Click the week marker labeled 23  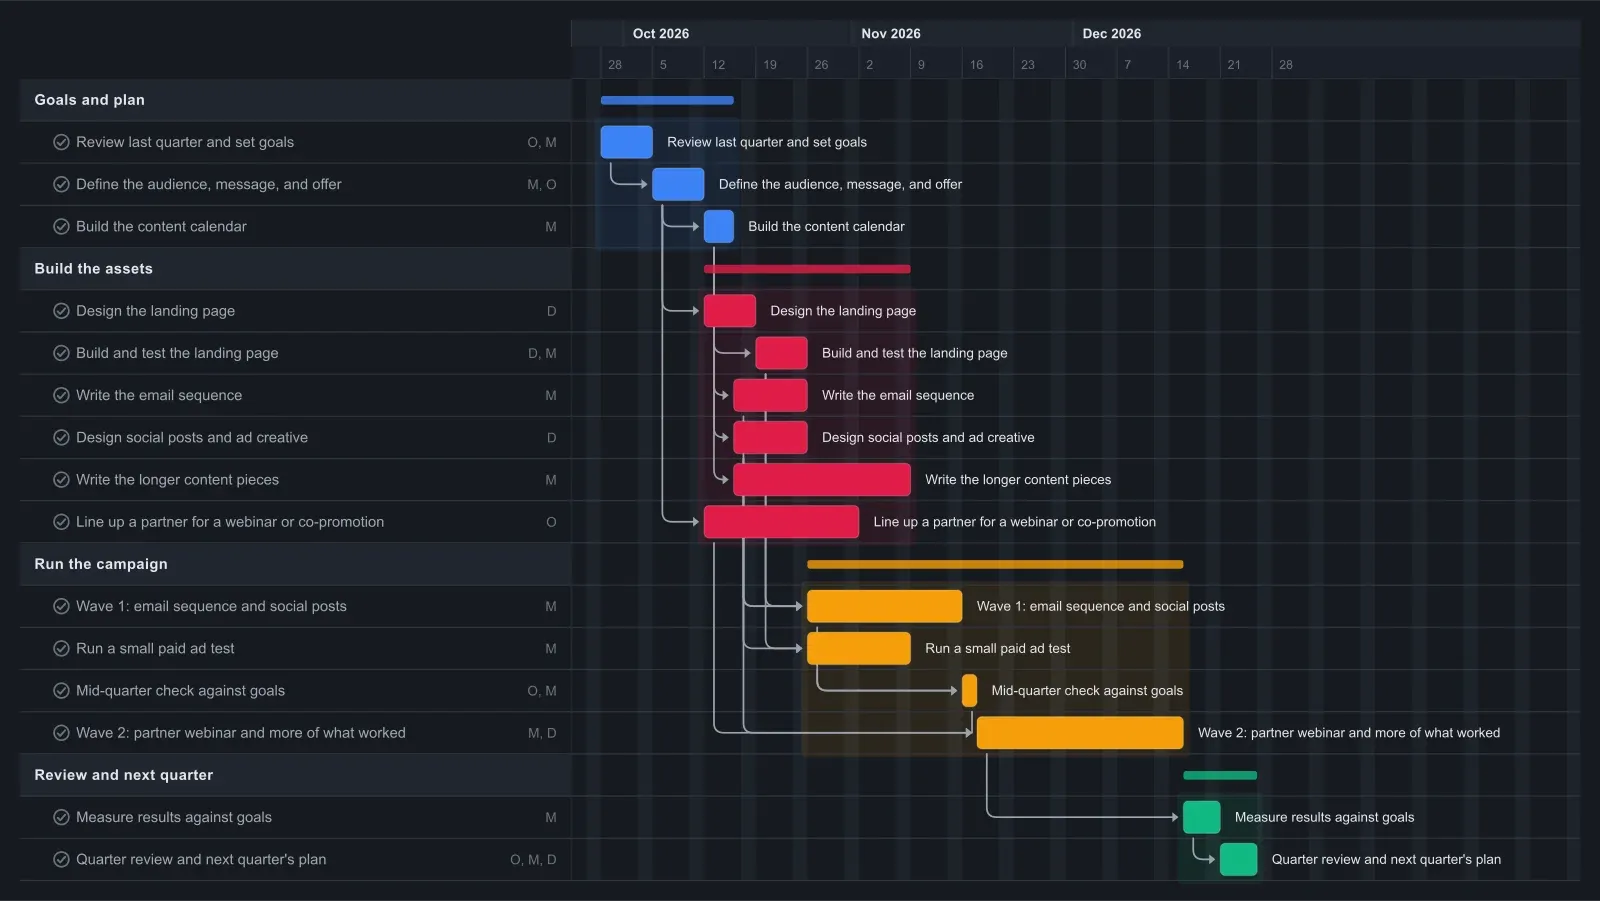pyautogui.click(x=1028, y=64)
